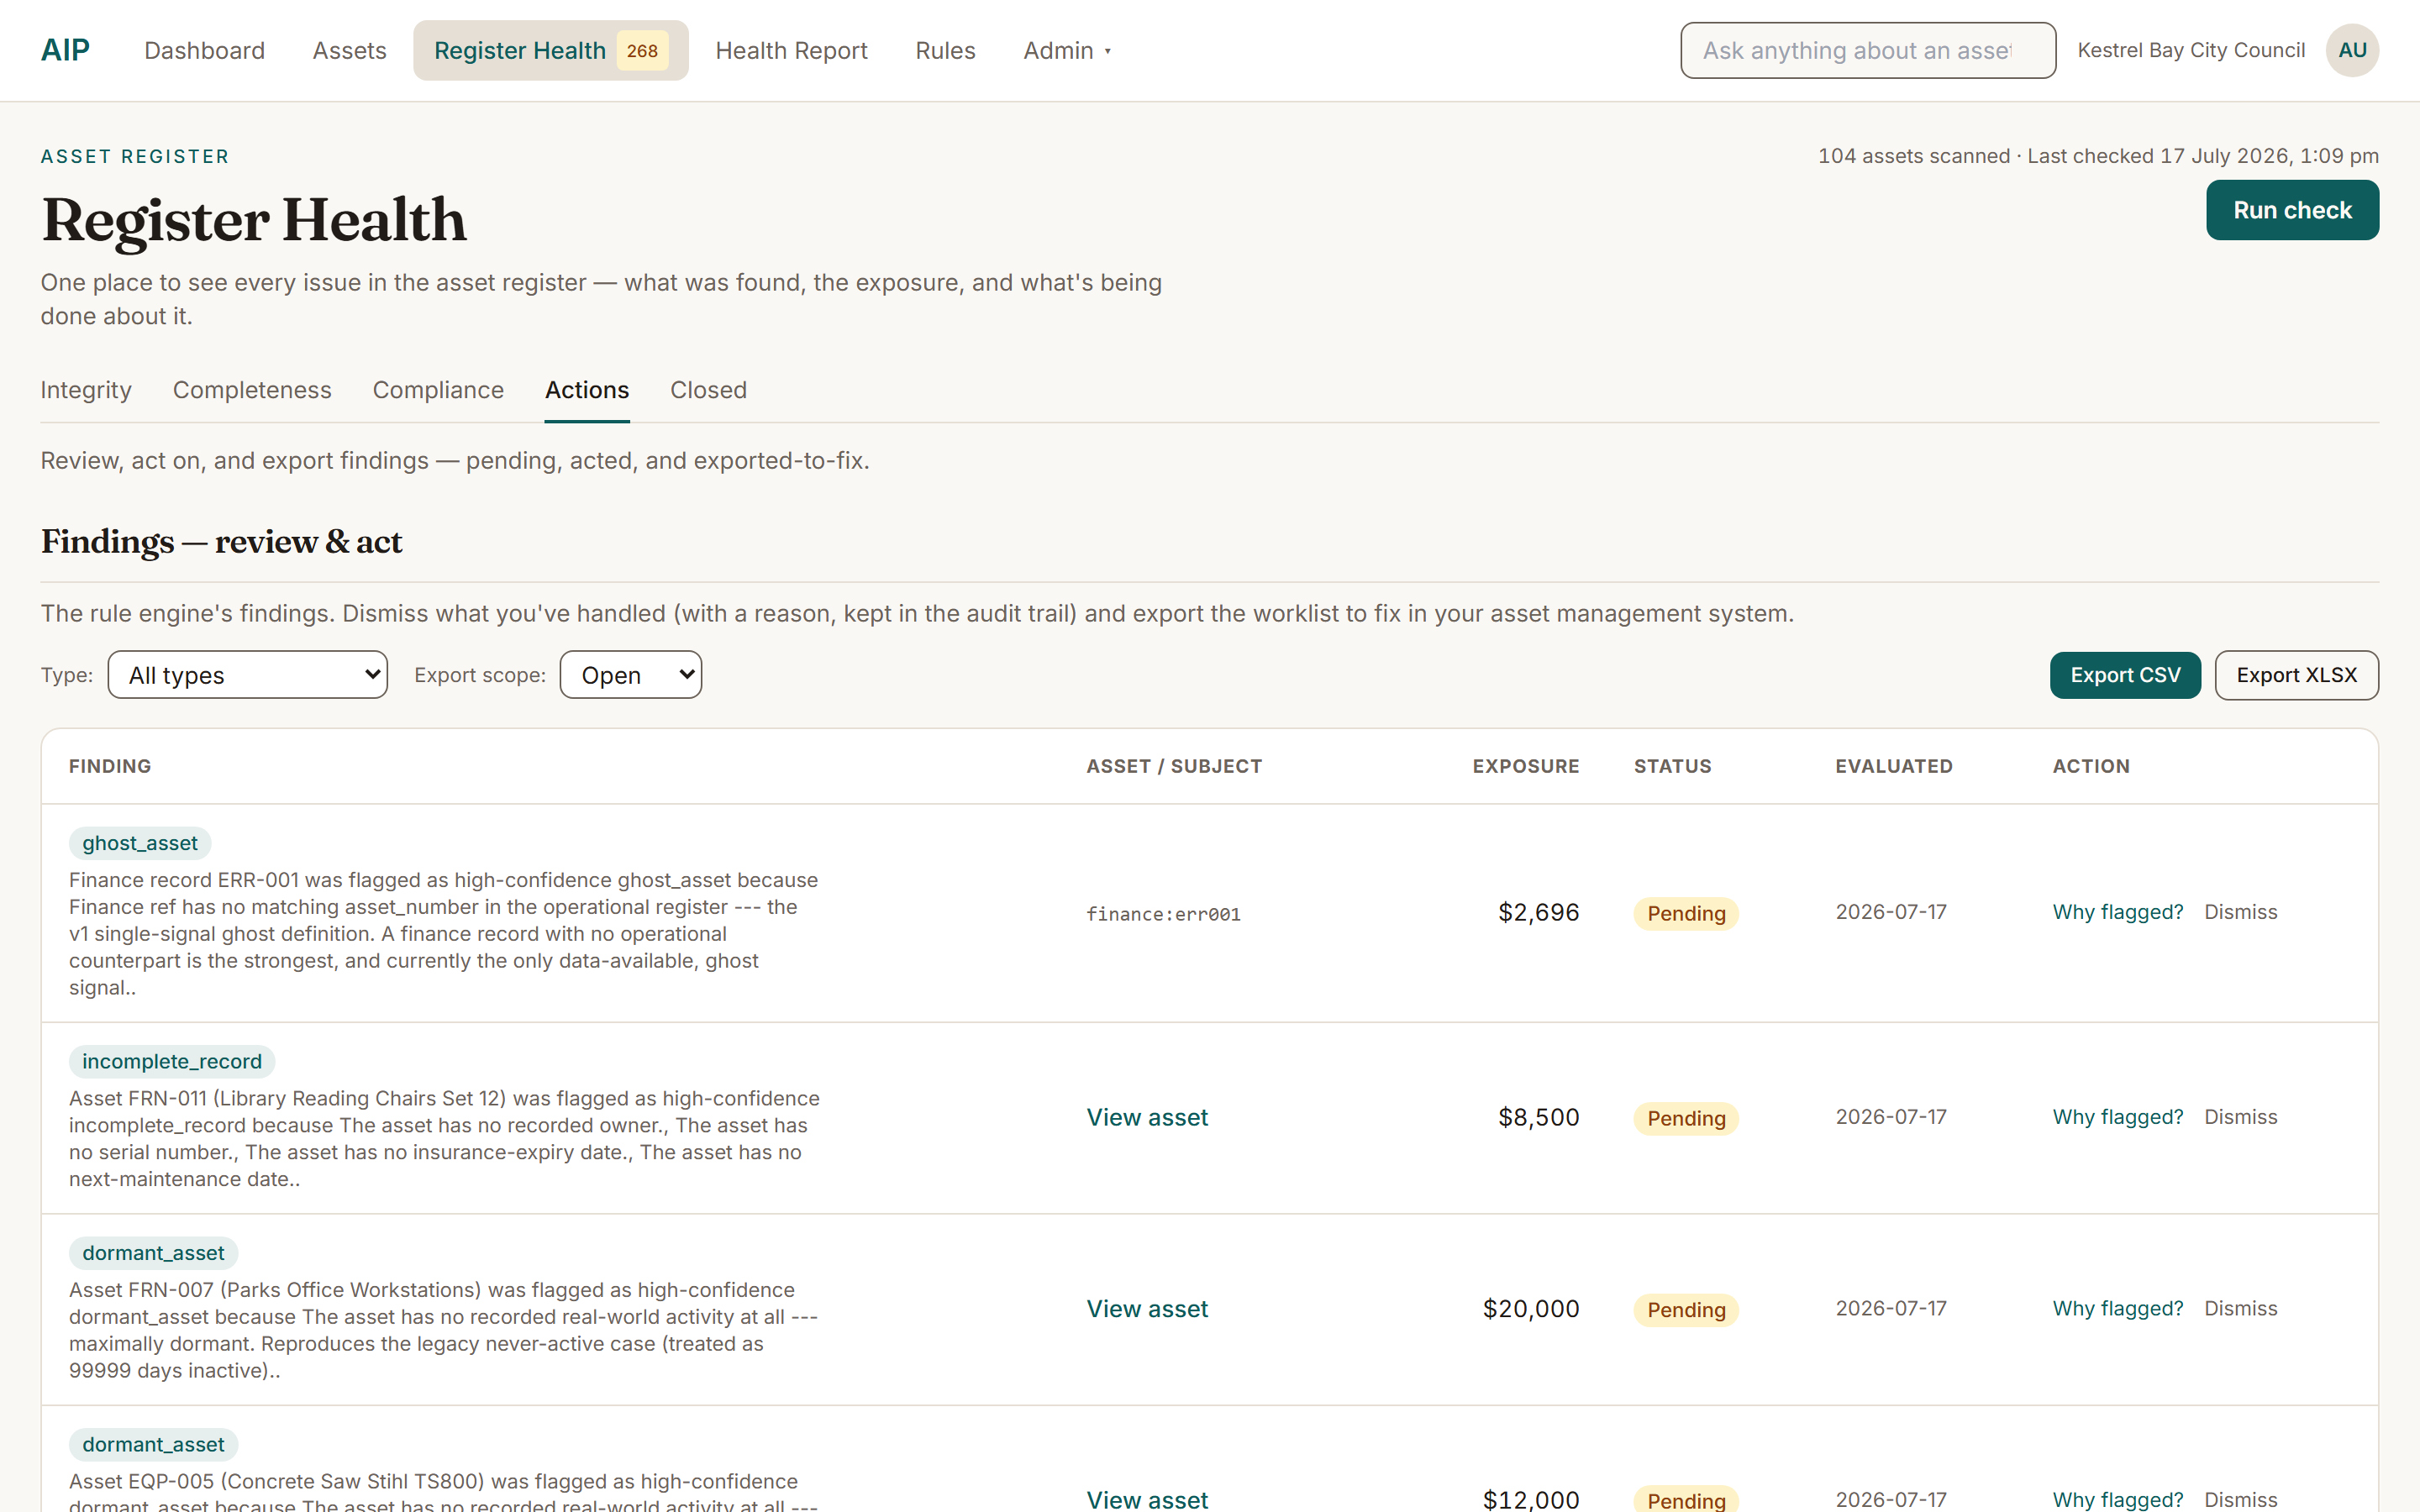
Task: Click the $2,696 exposure value
Action: point(1538,912)
